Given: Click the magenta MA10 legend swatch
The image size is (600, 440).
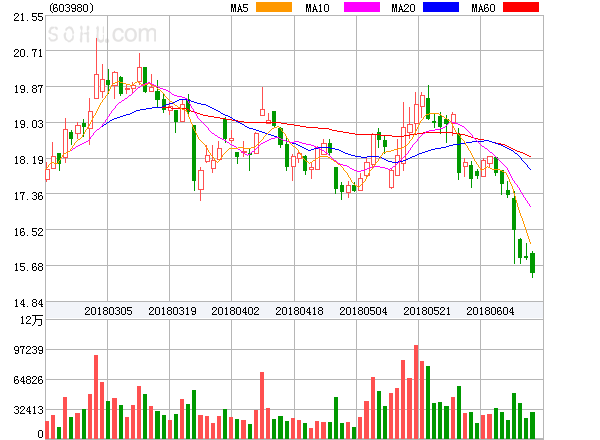Looking at the screenshot, I should [x=362, y=7].
